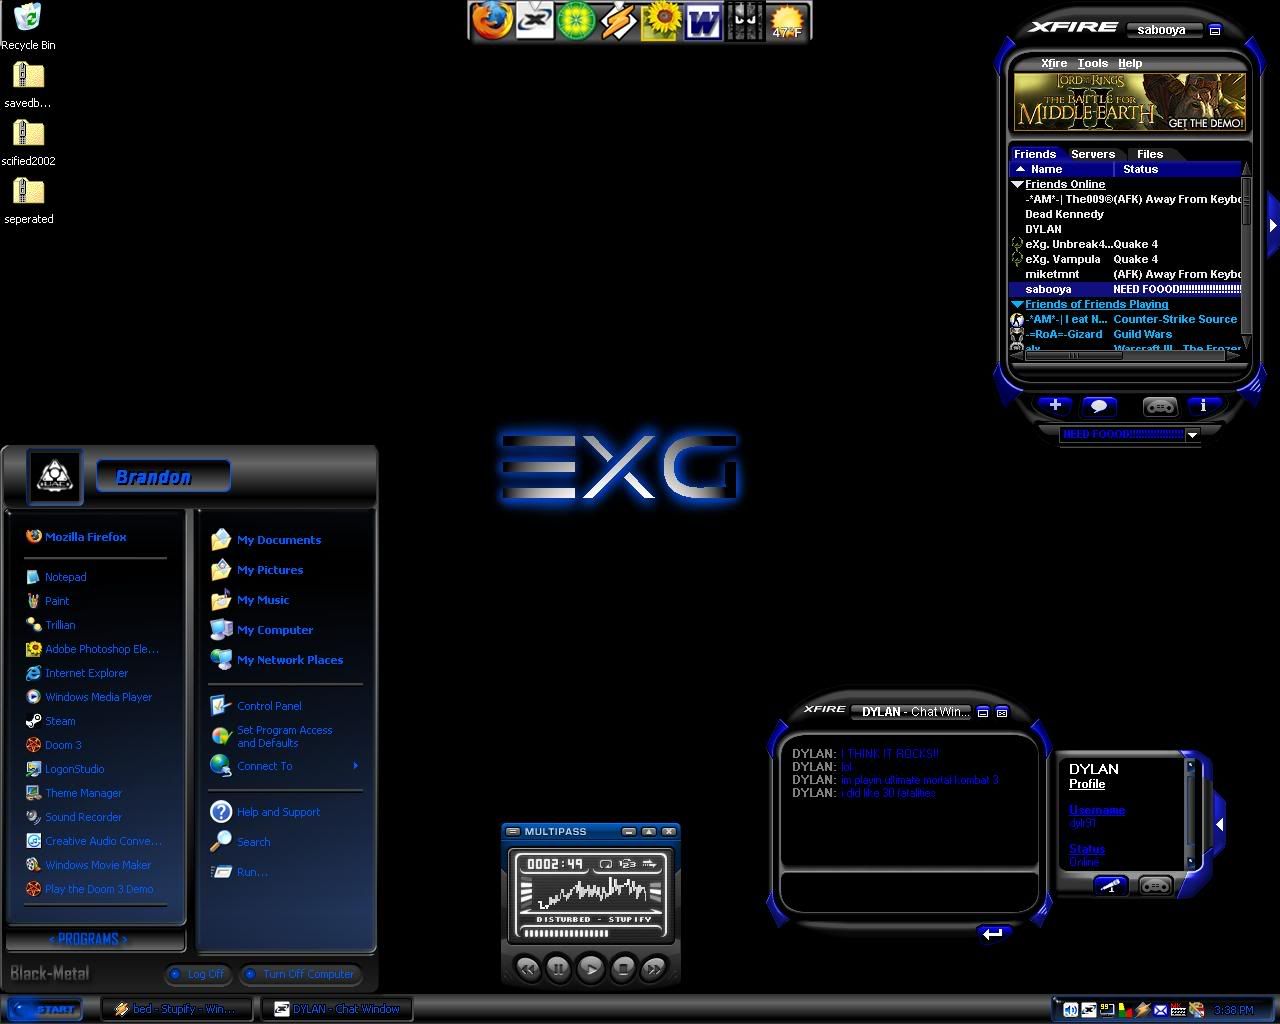1280x1024 pixels.
Task: Open the Recycle Bin desktop icon
Action: click(28, 26)
